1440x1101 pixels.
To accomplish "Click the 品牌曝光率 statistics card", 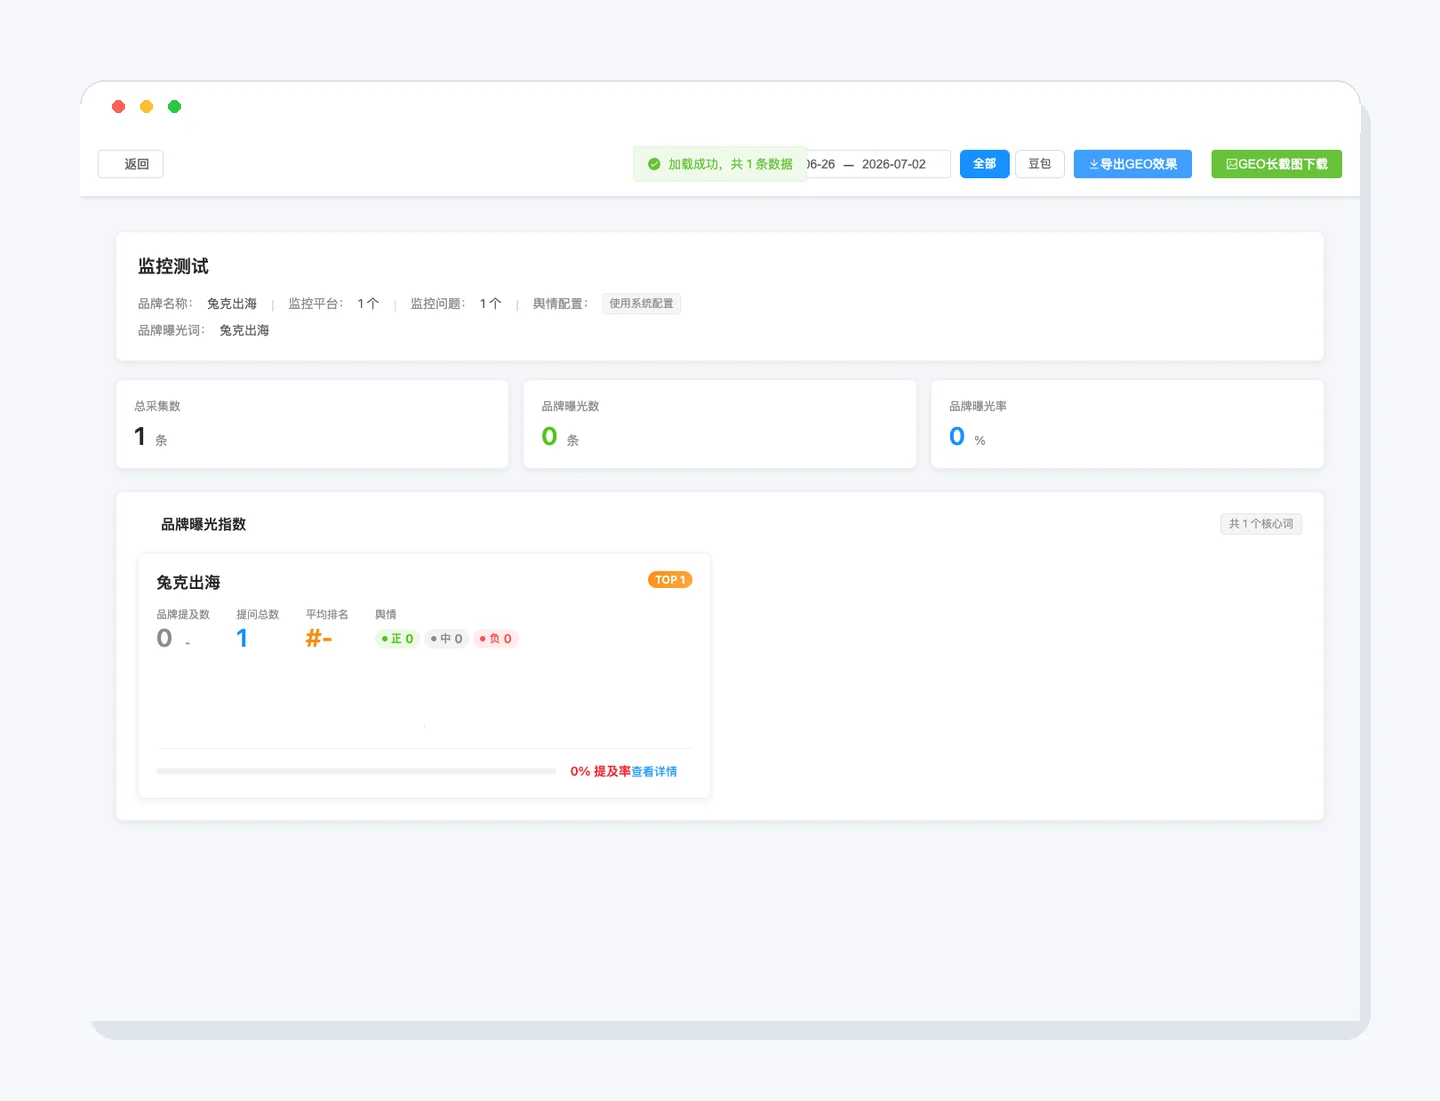I will [1127, 424].
